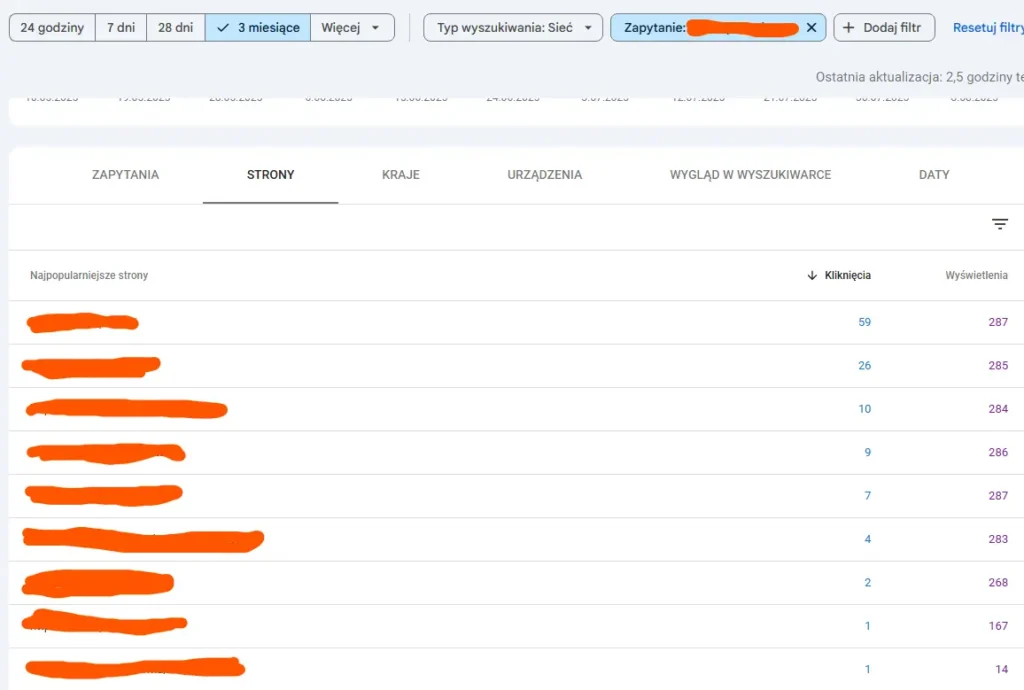Select the 28 dni date range
Image resolution: width=1024 pixels, height=690 pixels.
175,28
